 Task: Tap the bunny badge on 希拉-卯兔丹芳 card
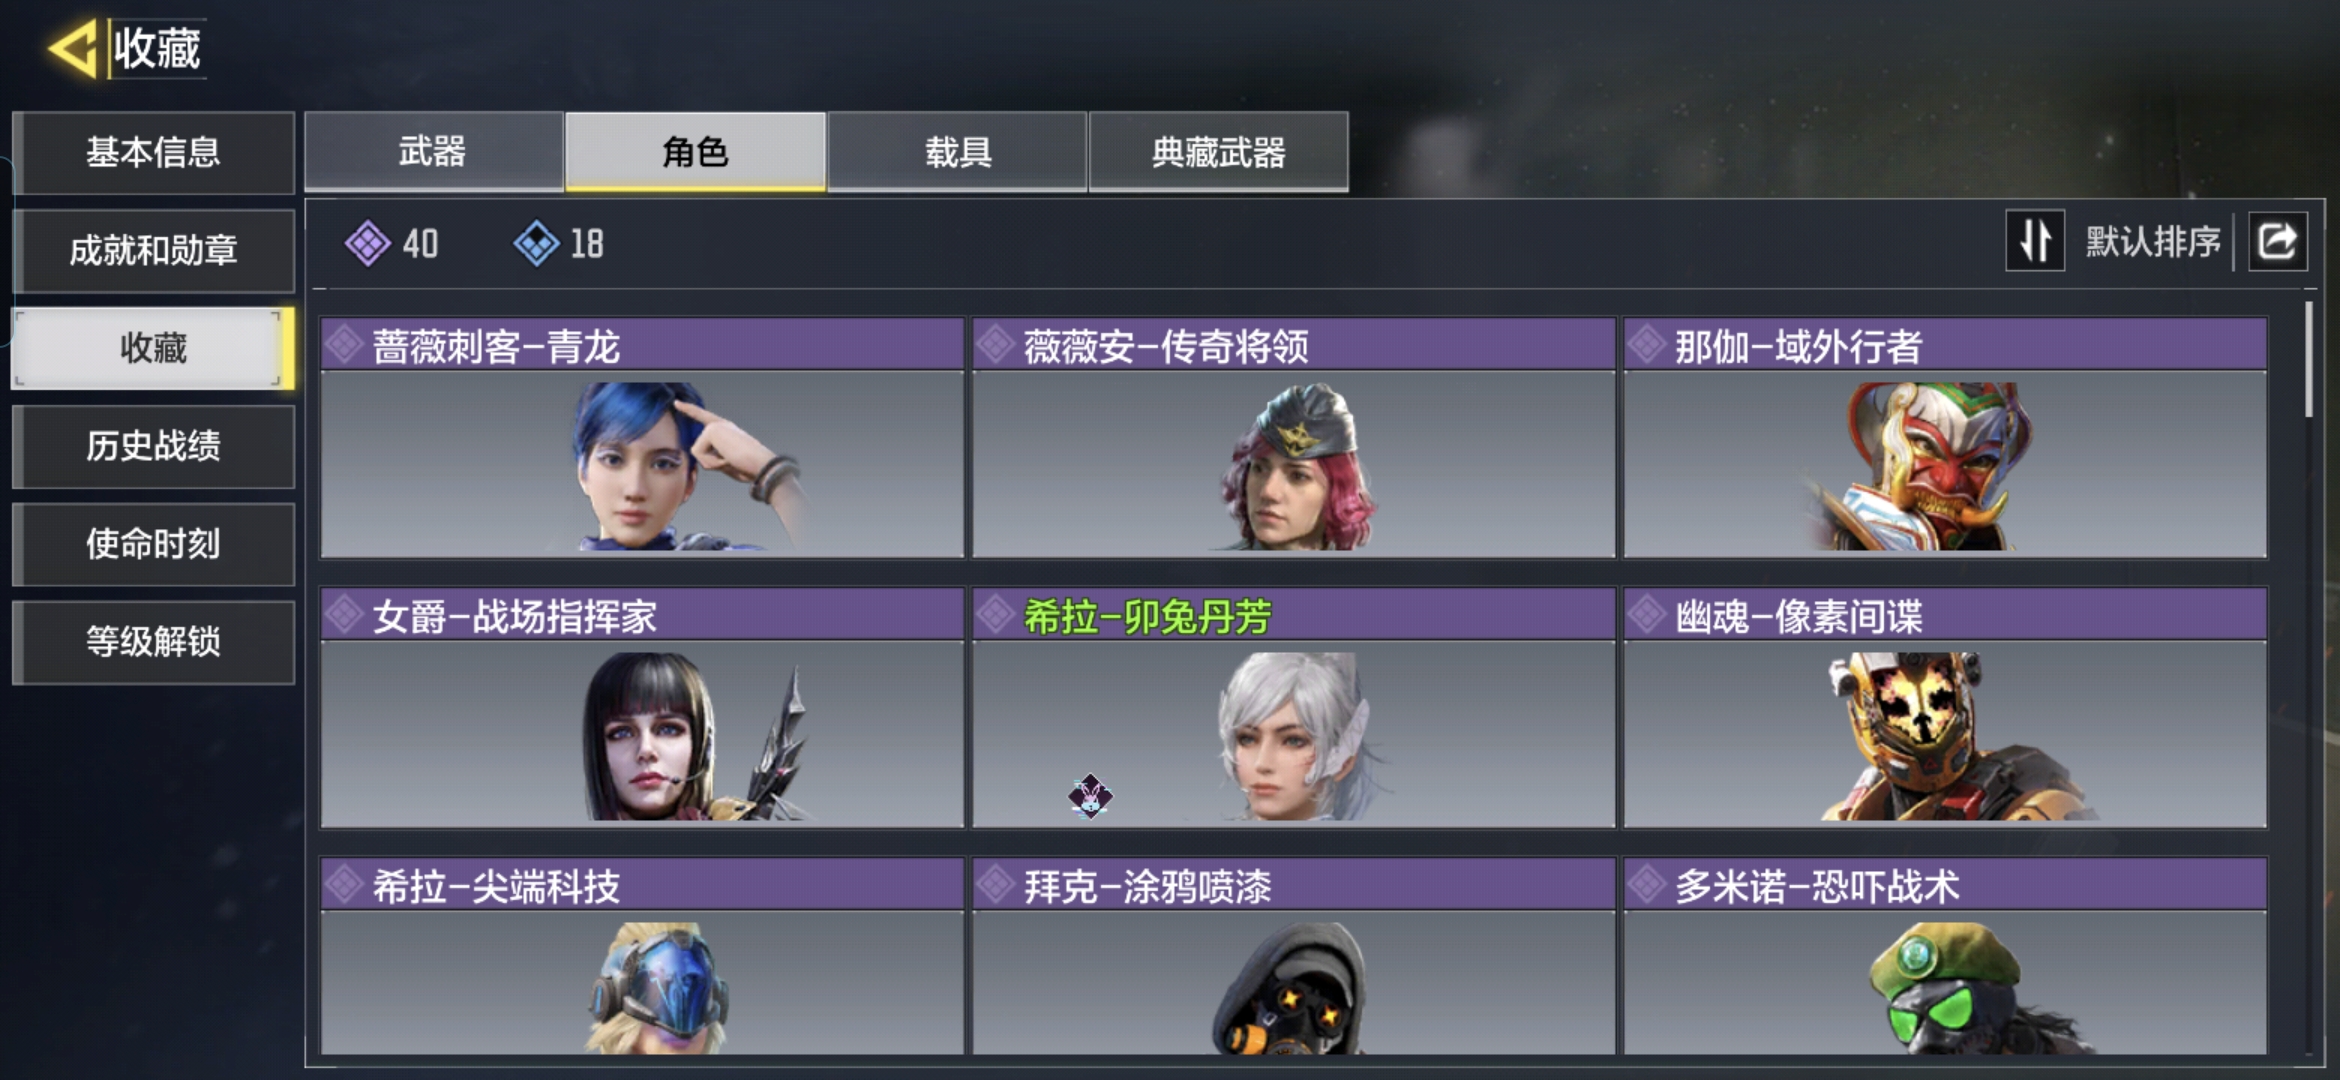point(1090,797)
